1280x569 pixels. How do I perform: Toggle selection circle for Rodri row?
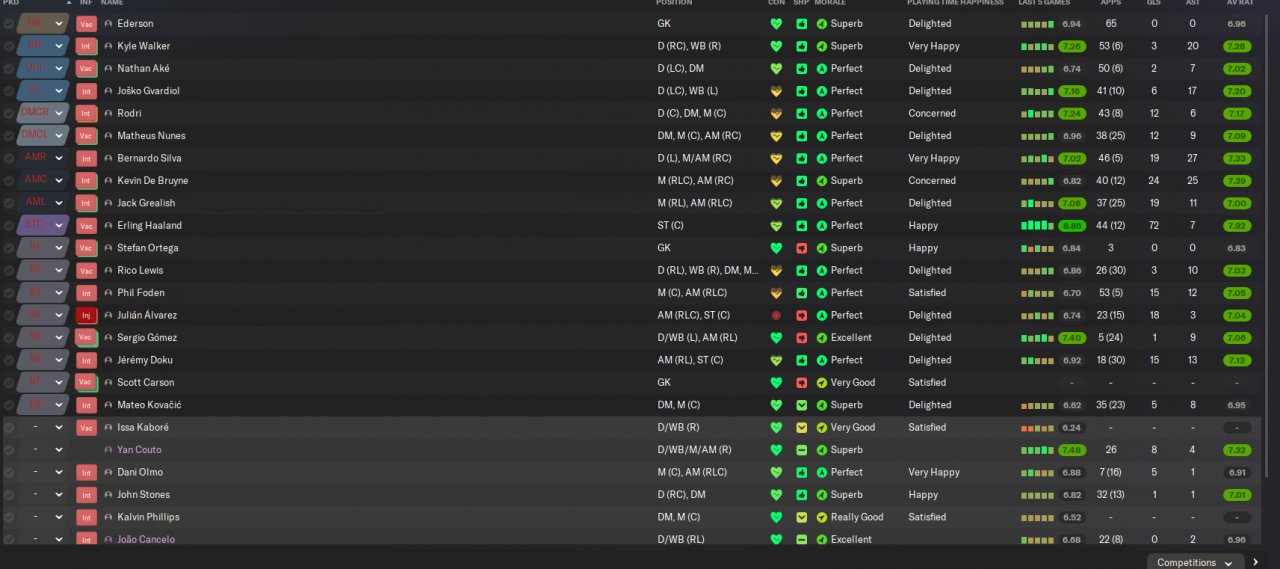click(x=9, y=113)
